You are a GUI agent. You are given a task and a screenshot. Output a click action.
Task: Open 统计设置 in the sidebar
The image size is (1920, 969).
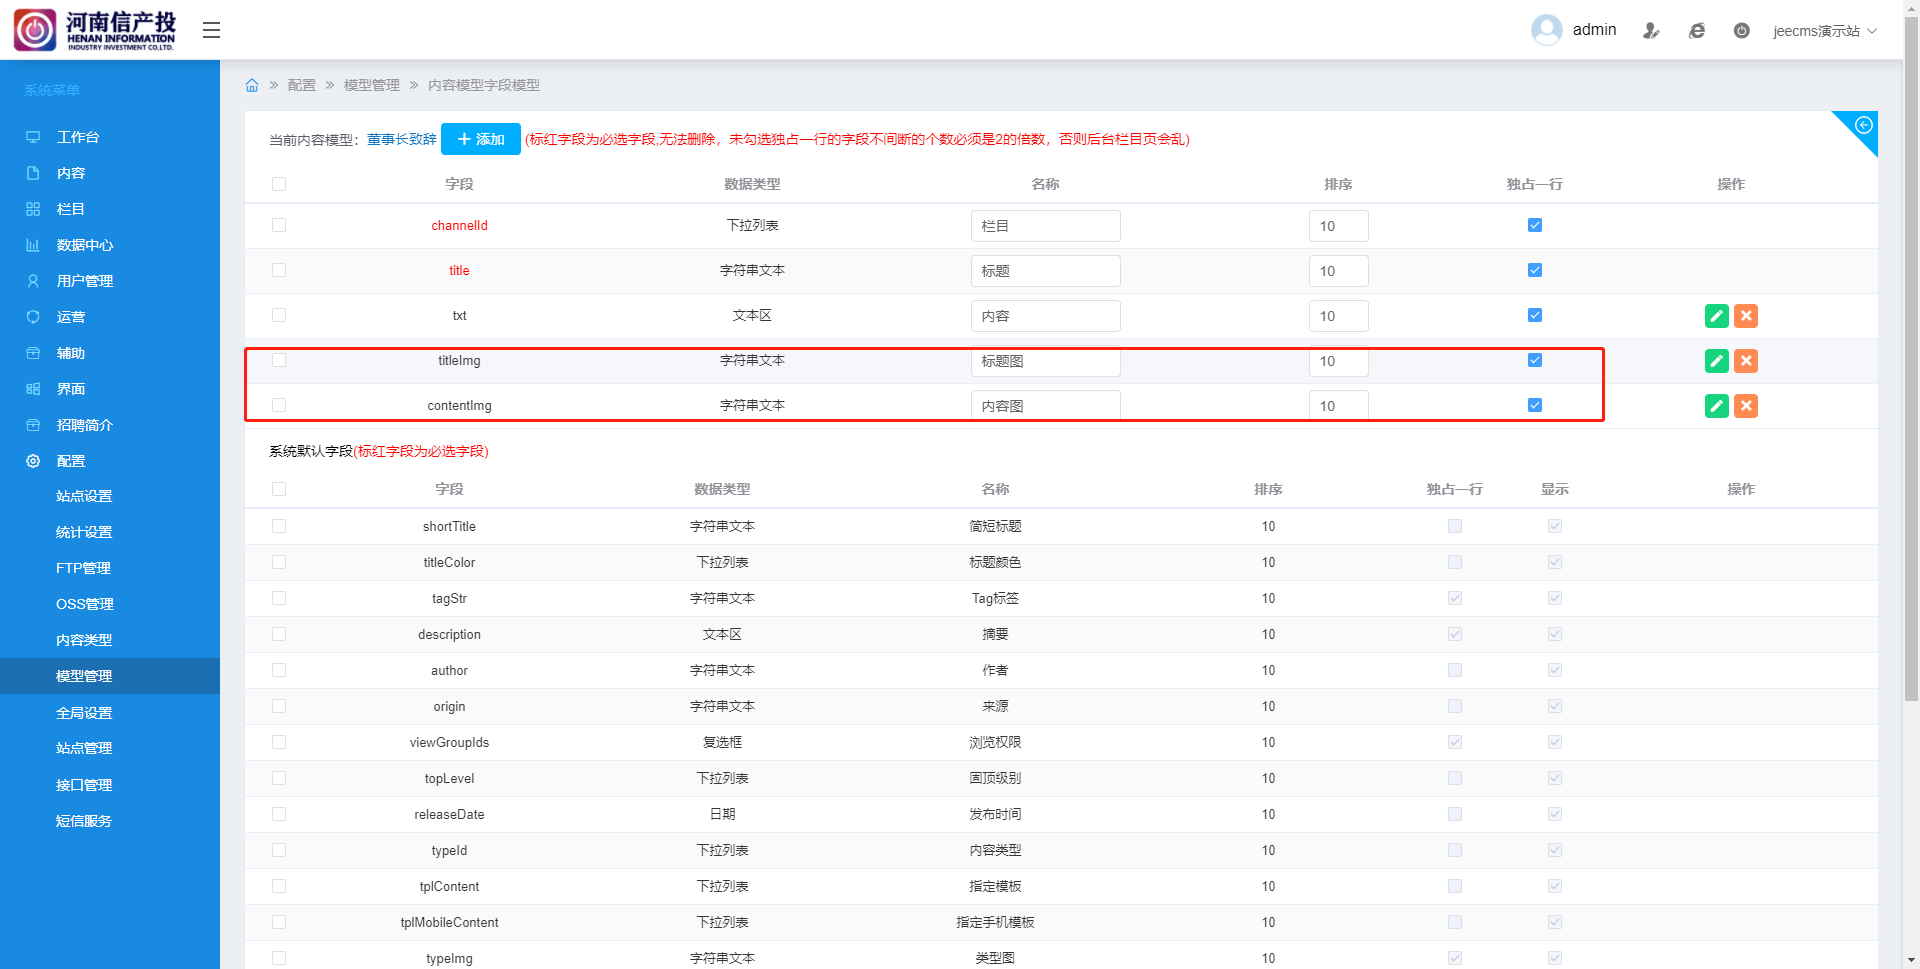(84, 532)
